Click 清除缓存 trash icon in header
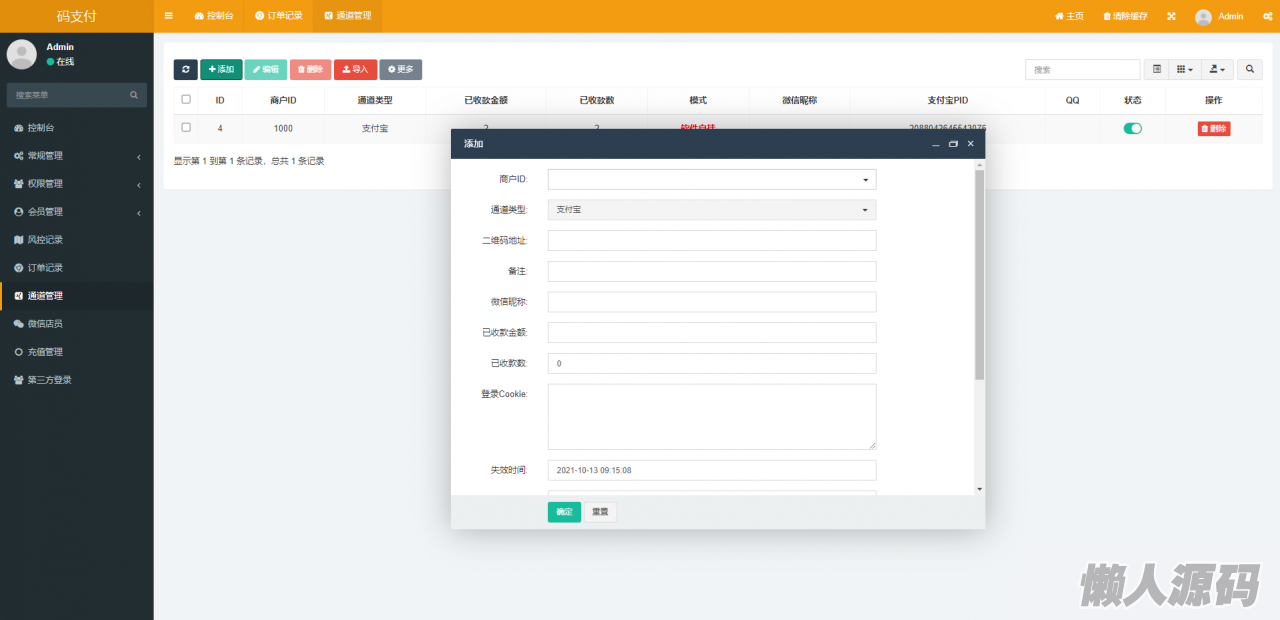Viewport: 1280px width, 620px height. 1107,16
